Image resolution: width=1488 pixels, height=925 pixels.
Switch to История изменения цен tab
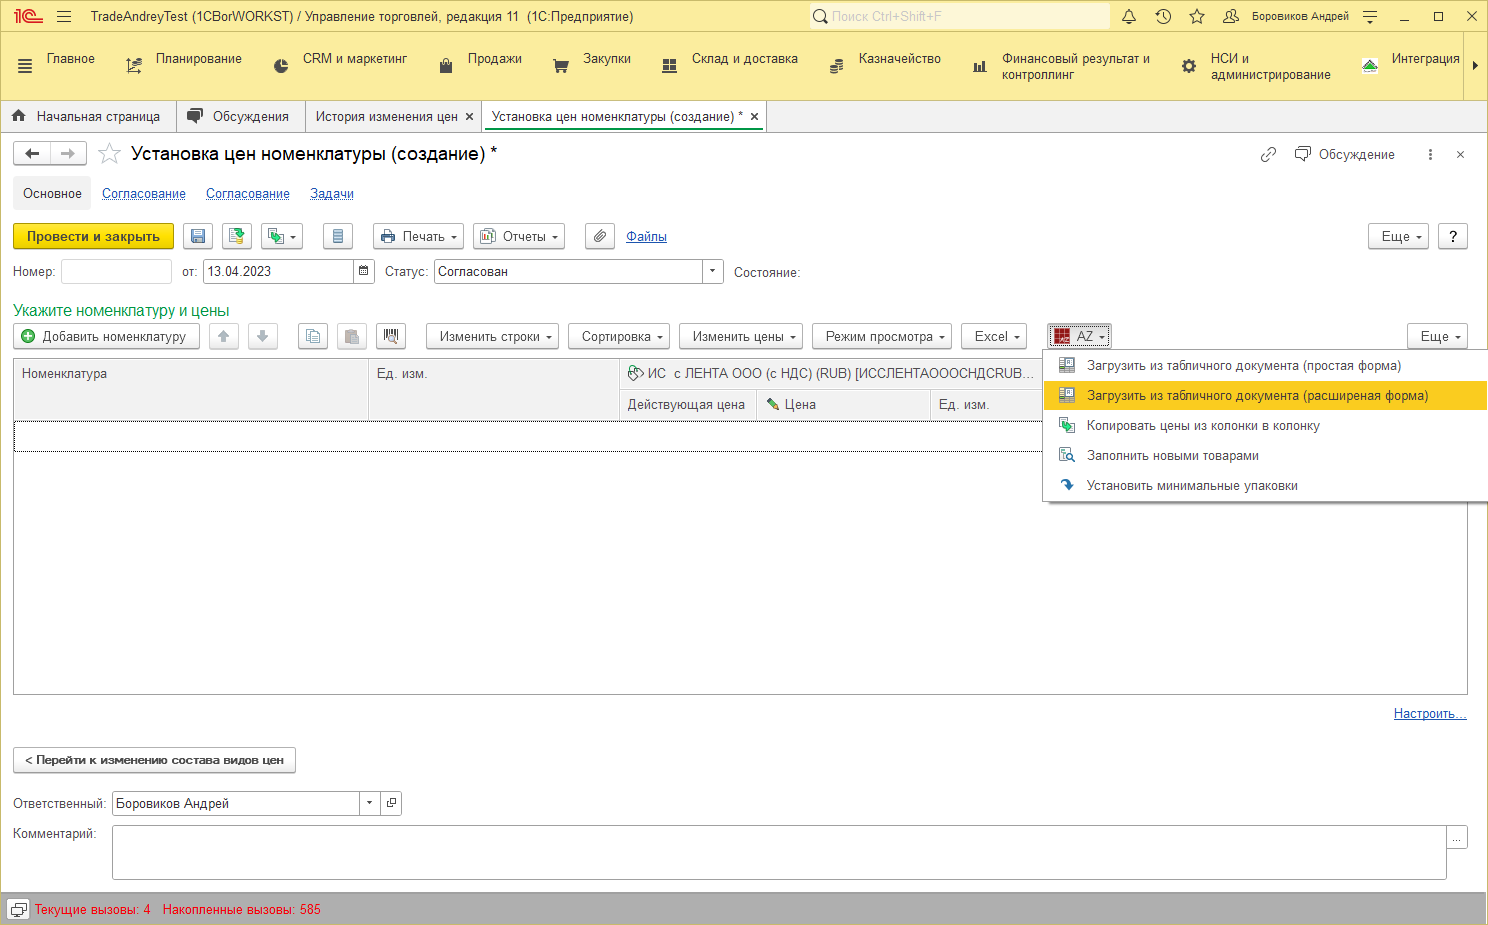point(386,117)
